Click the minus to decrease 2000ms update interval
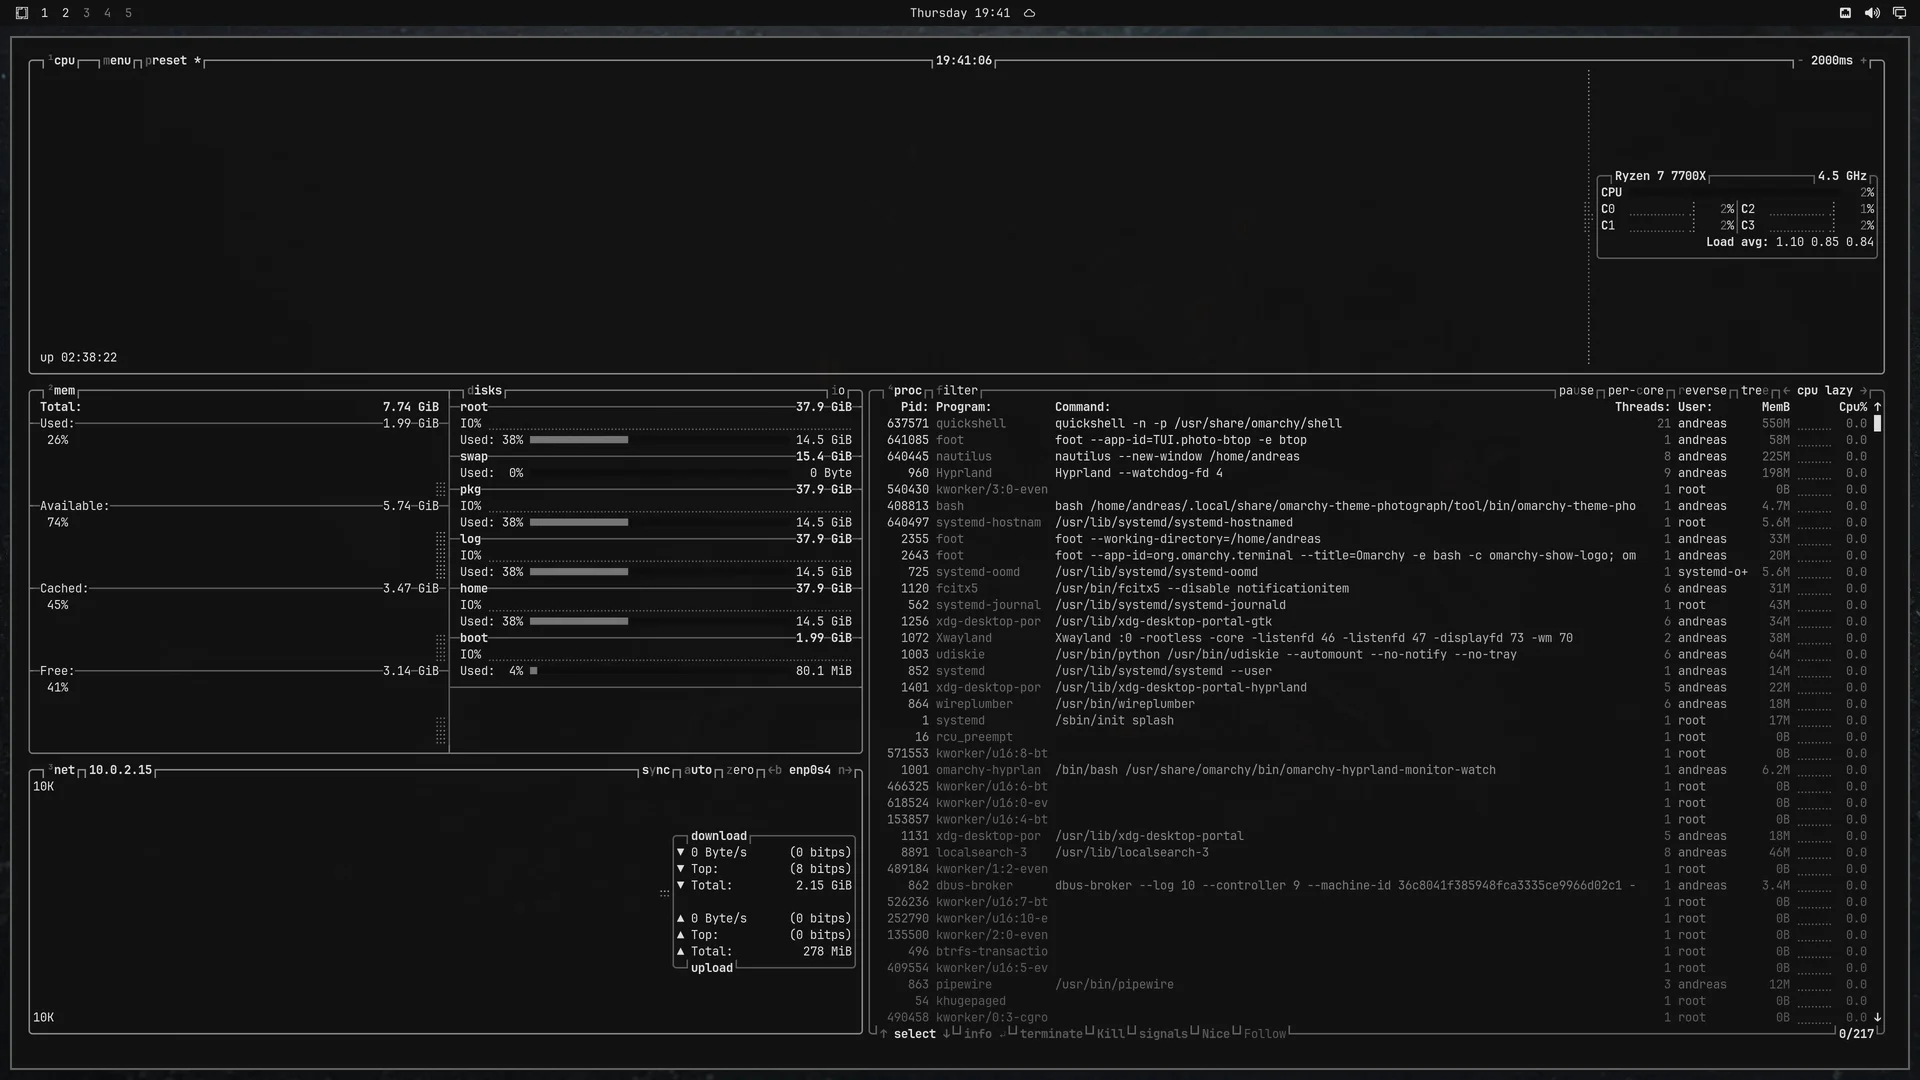Viewport: 1920px width, 1080px height. [1800, 61]
